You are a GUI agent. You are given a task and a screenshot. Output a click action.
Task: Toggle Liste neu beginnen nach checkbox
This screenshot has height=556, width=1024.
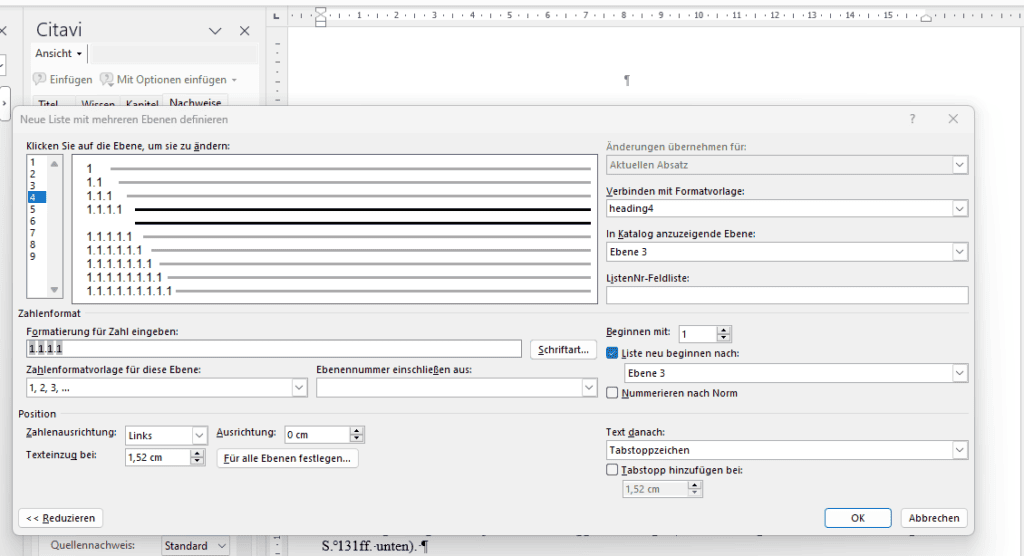pos(613,353)
